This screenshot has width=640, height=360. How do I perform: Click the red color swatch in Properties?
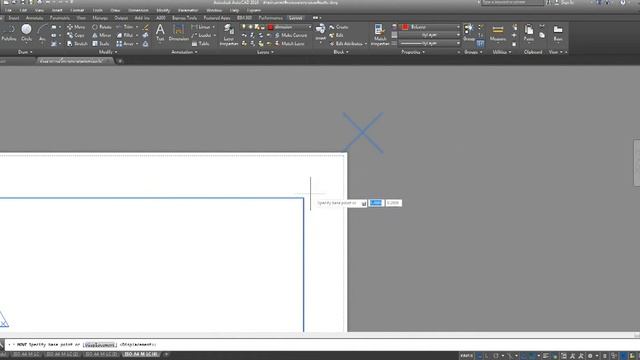pos(405,27)
